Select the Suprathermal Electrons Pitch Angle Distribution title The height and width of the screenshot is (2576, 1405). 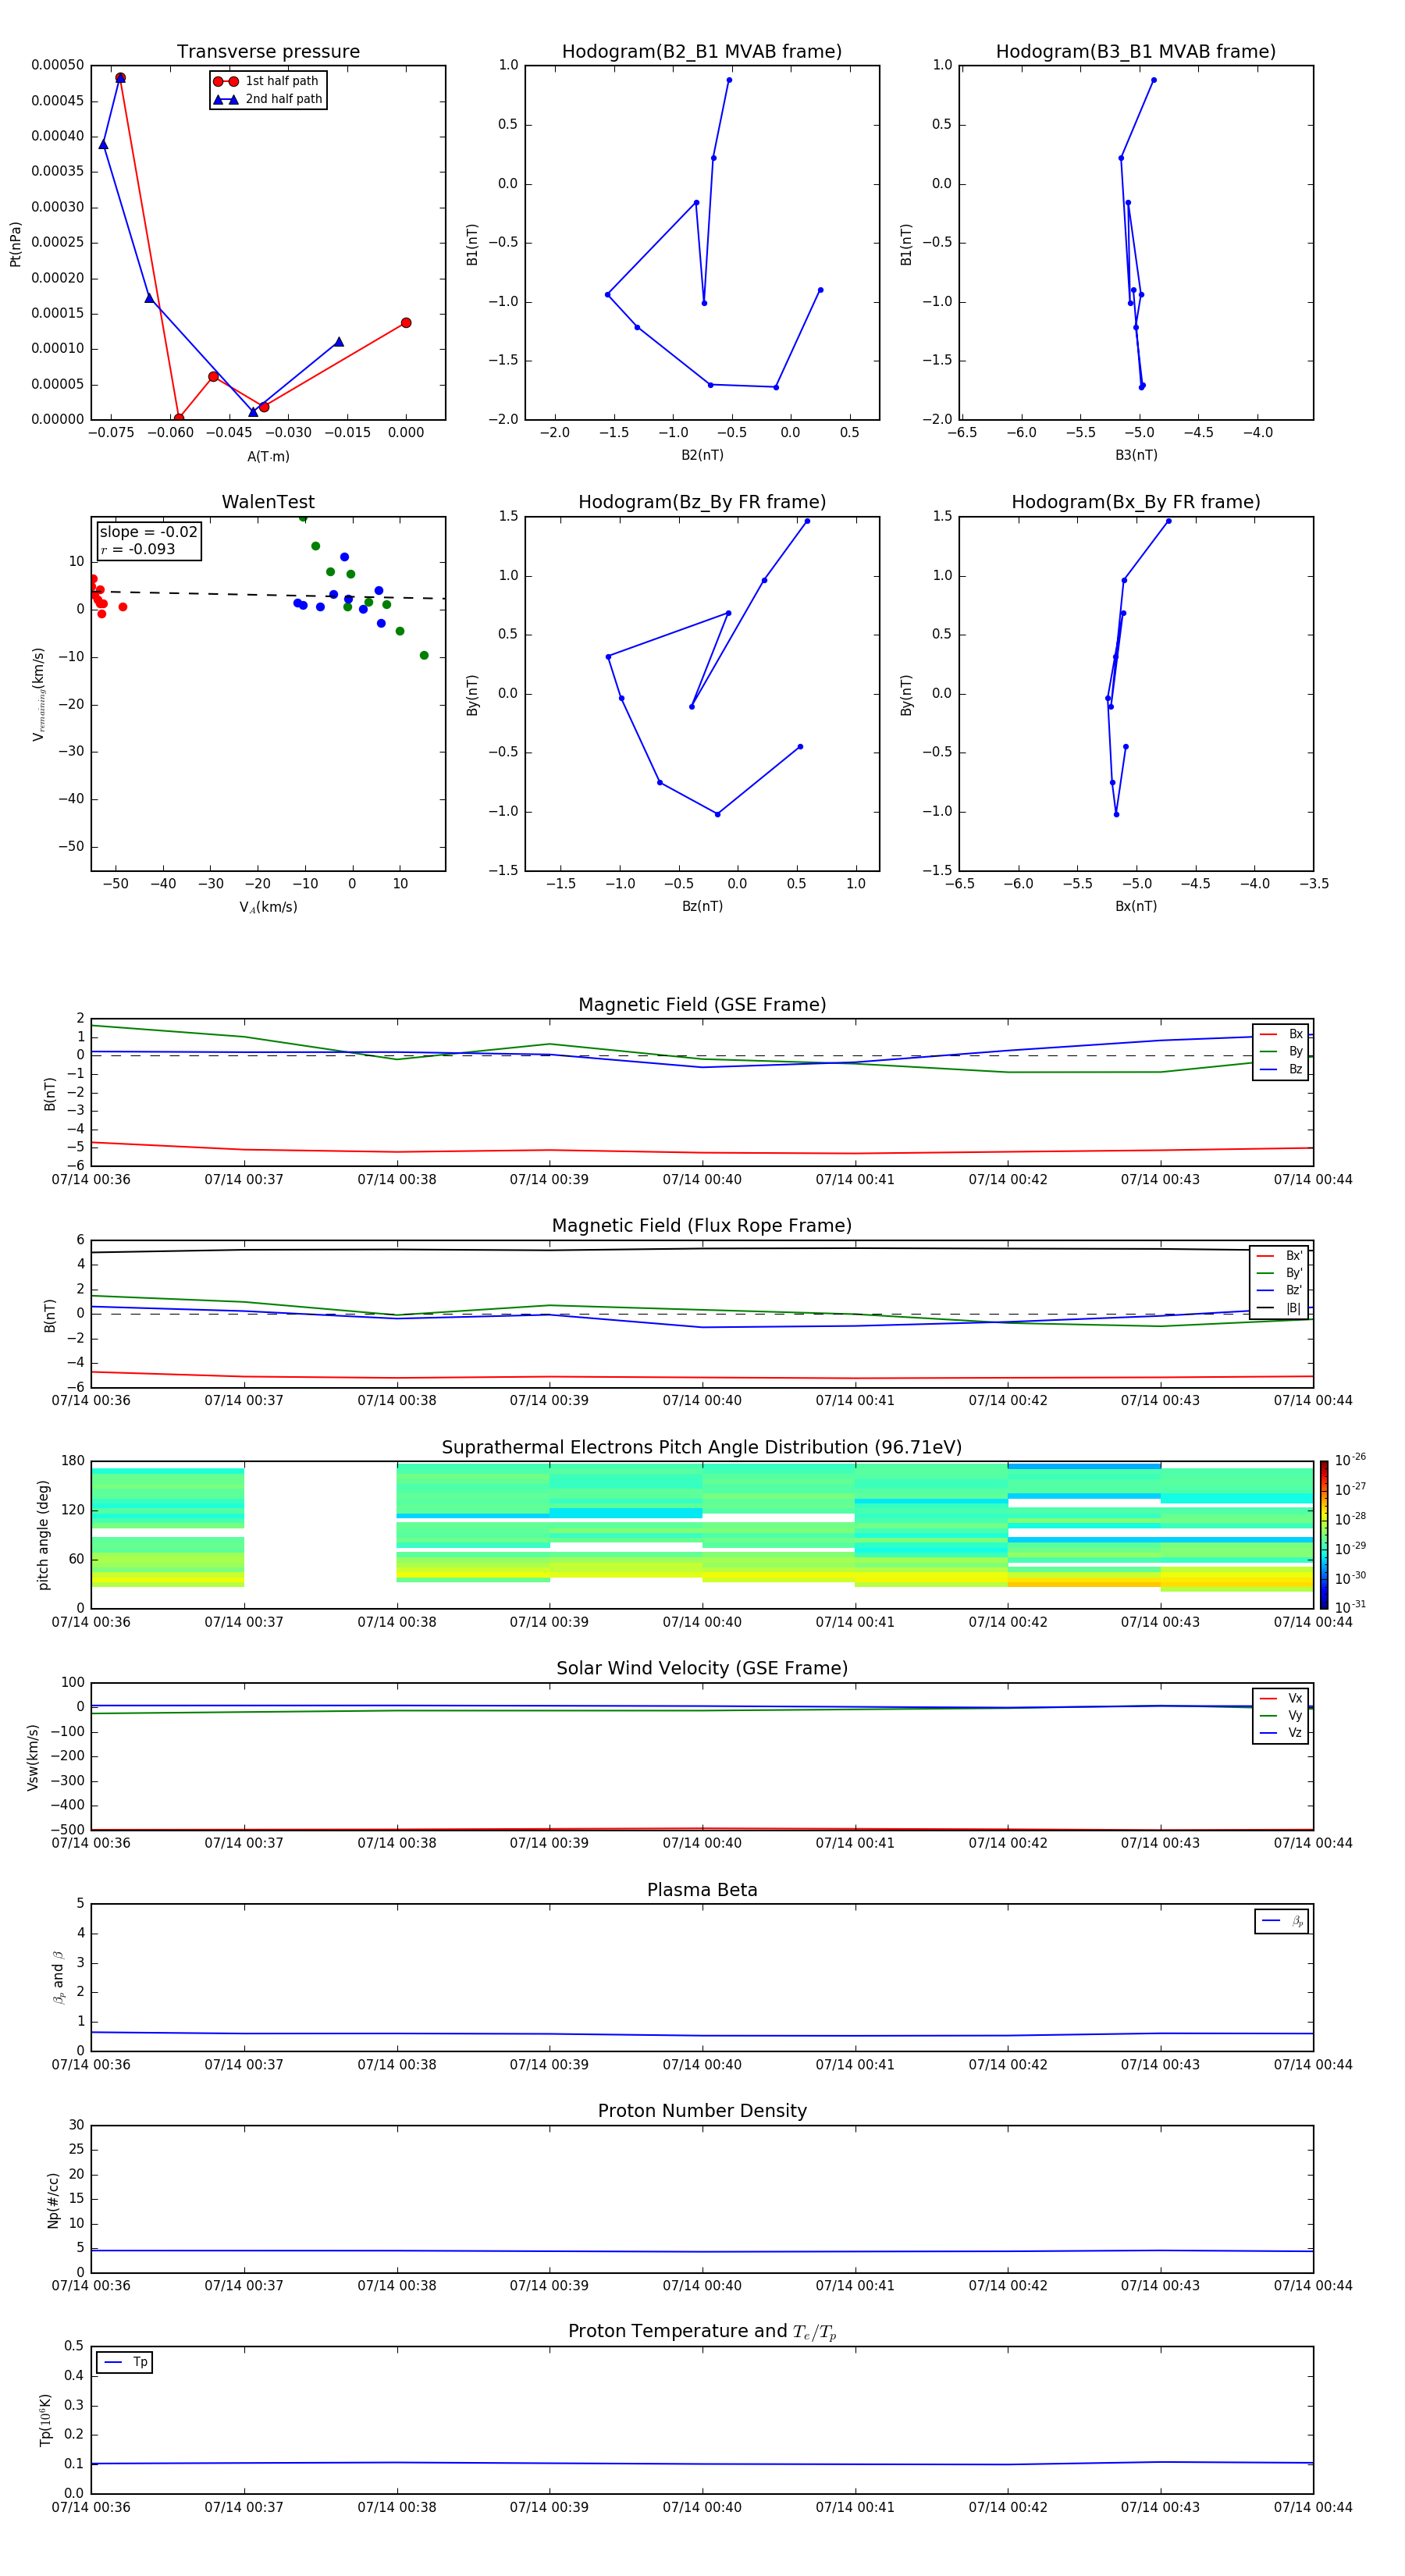tap(702, 1448)
